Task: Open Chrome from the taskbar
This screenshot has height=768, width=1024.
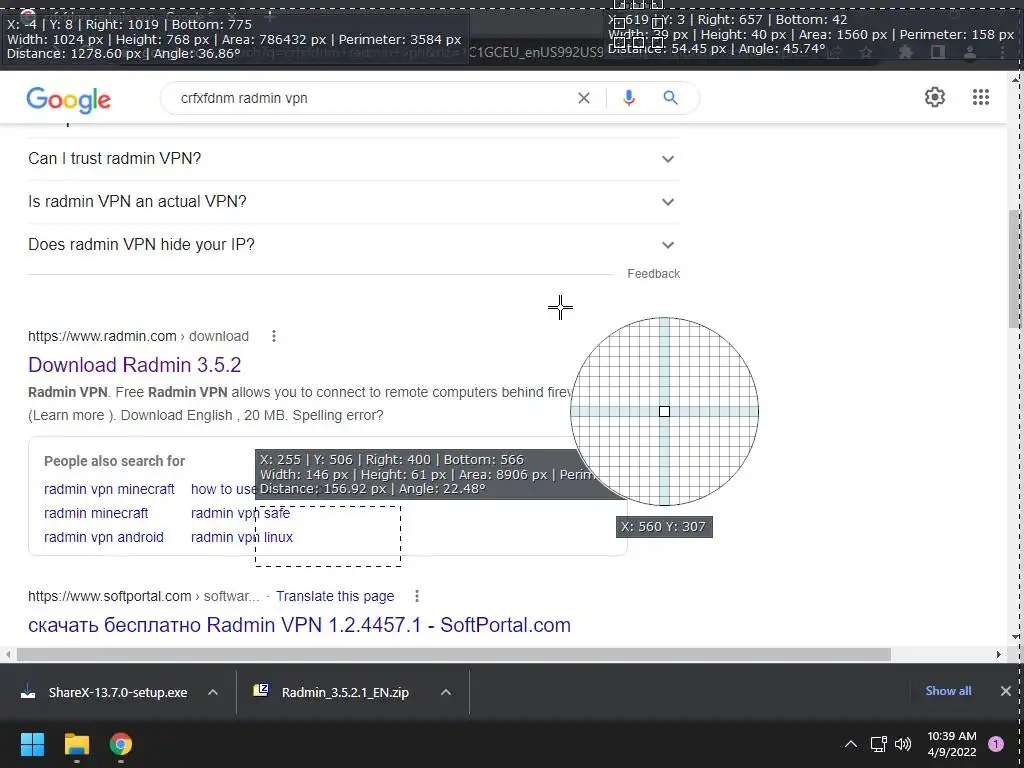Action: (x=120, y=744)
